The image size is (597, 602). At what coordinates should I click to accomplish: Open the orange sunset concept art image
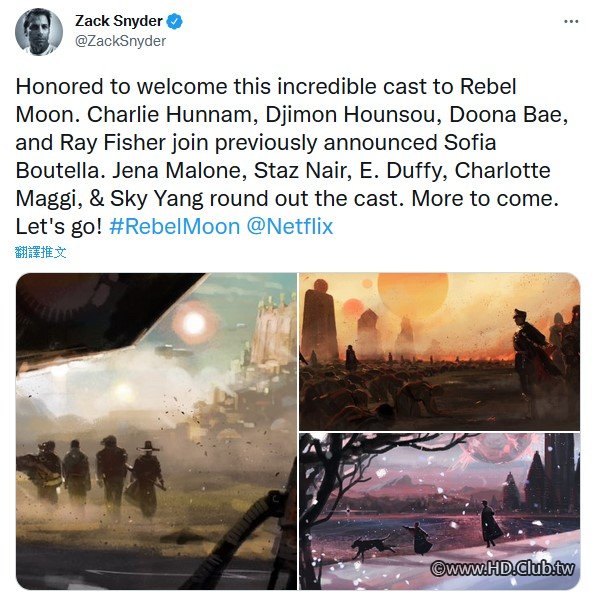[440, 351]
